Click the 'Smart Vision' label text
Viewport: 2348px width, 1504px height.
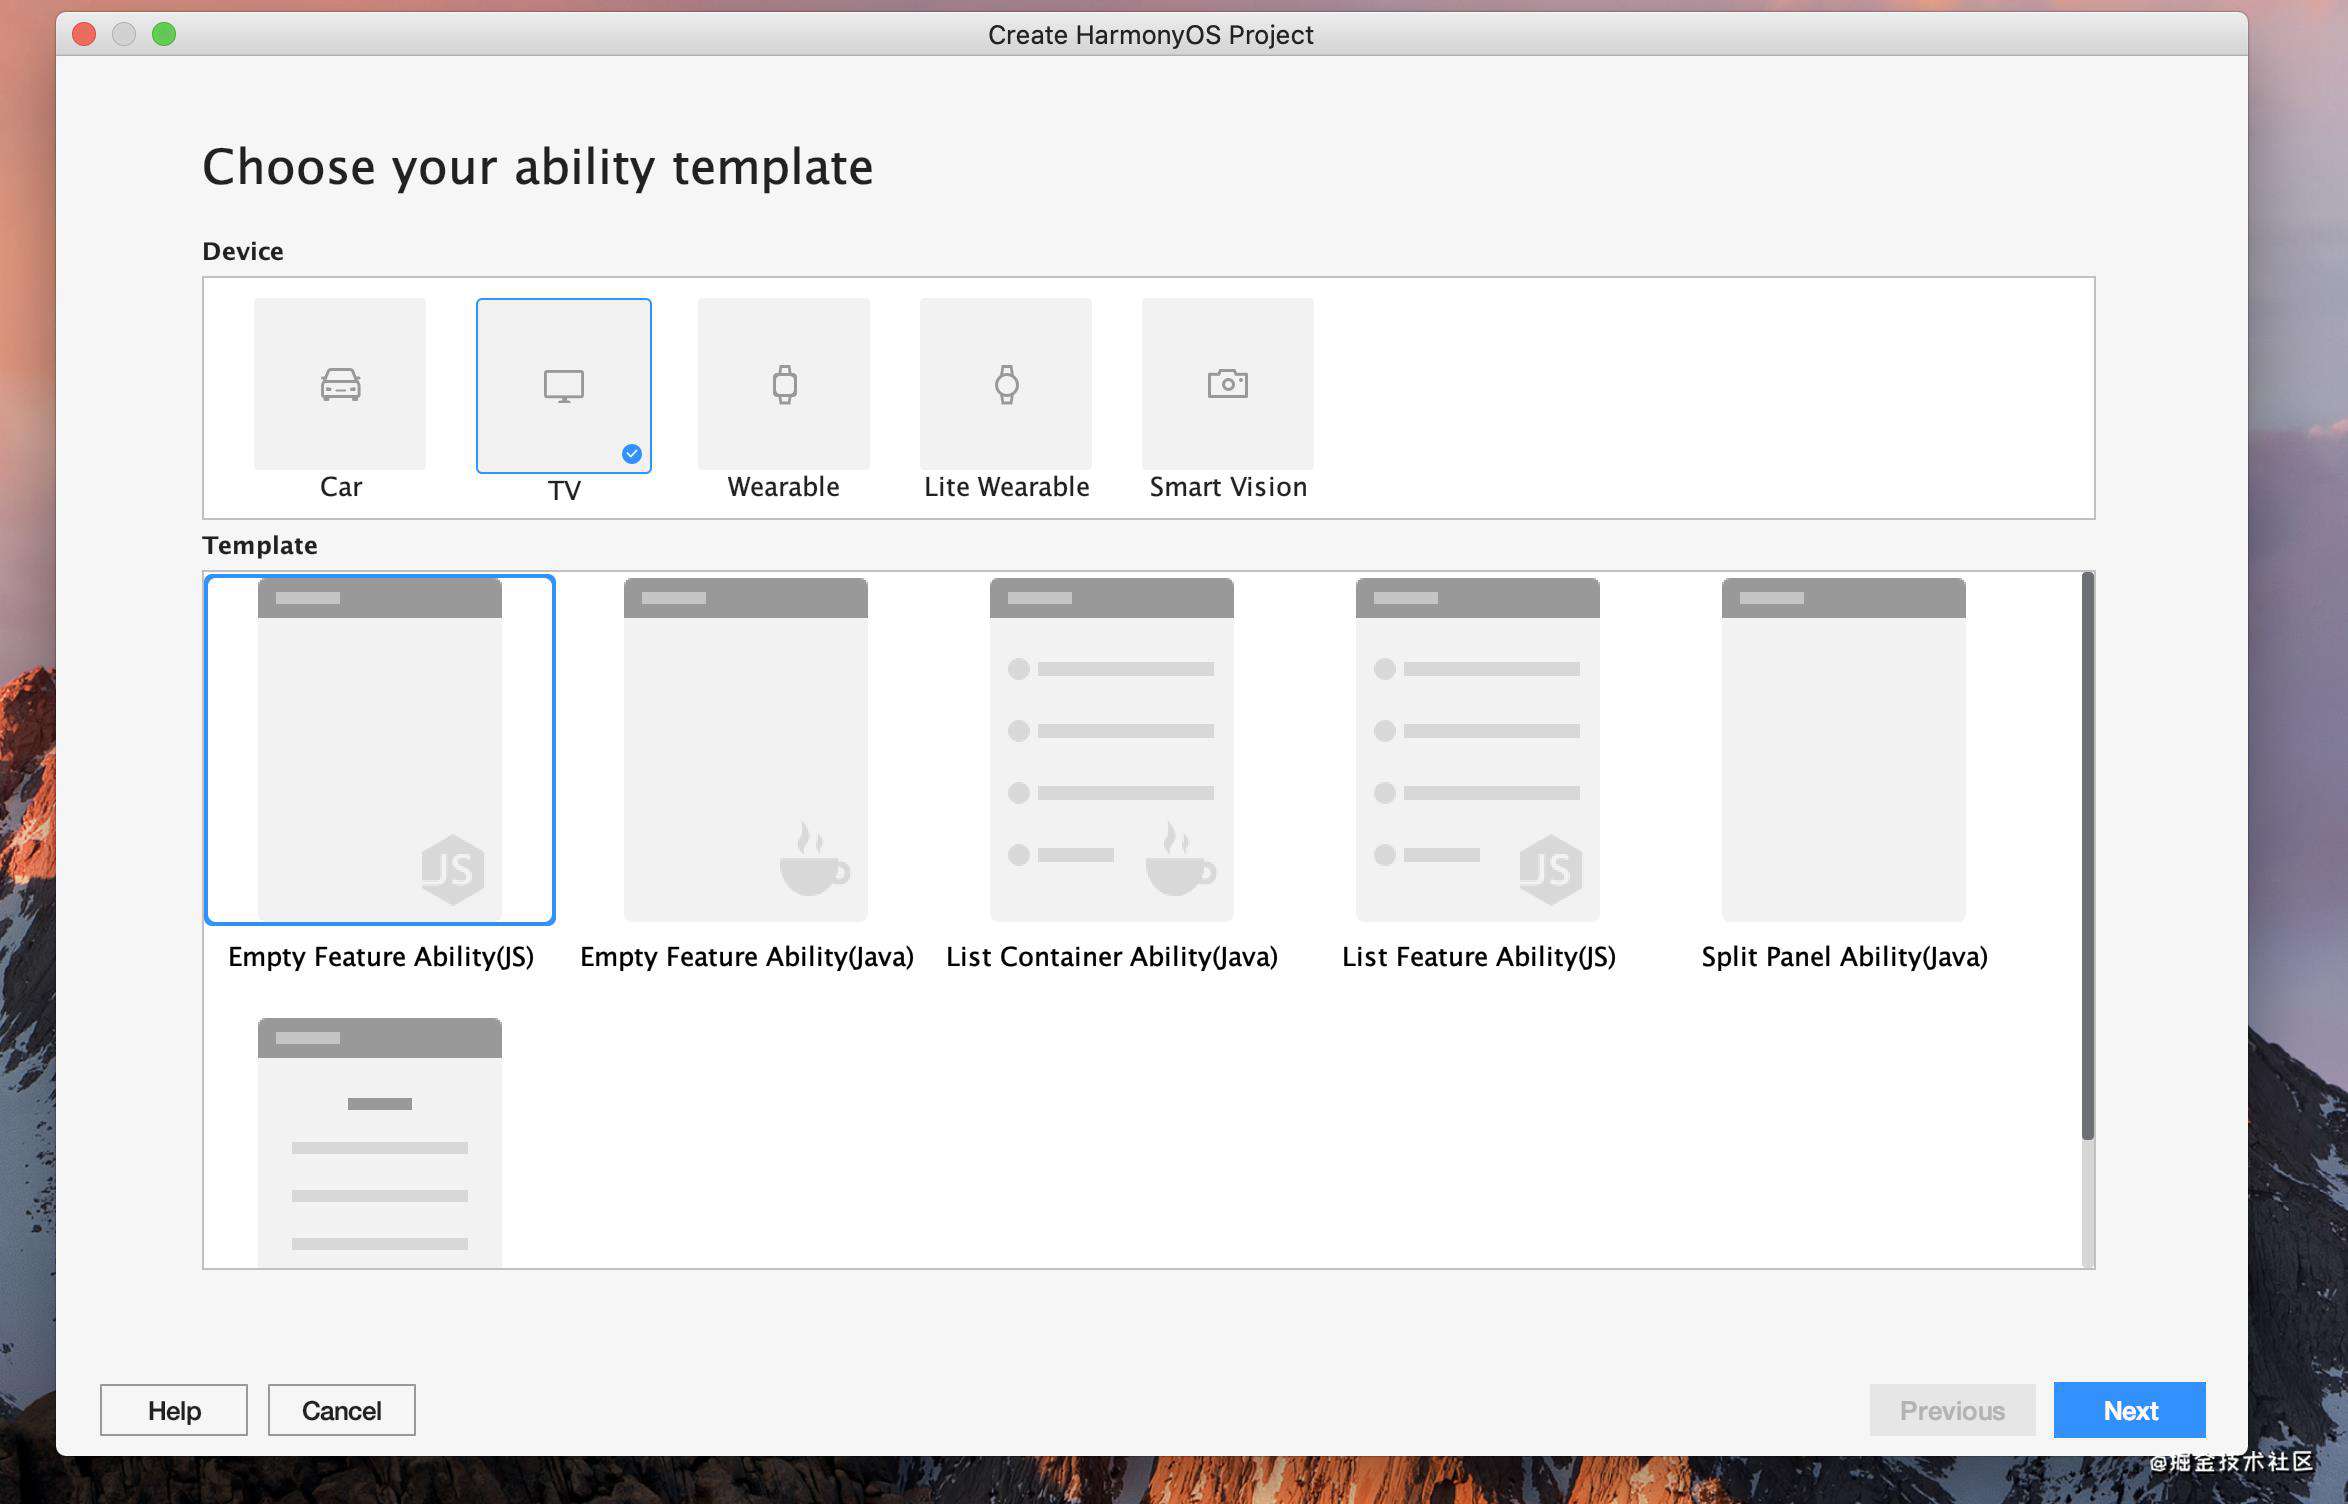pyautogui.click(x=1228, y=487)
